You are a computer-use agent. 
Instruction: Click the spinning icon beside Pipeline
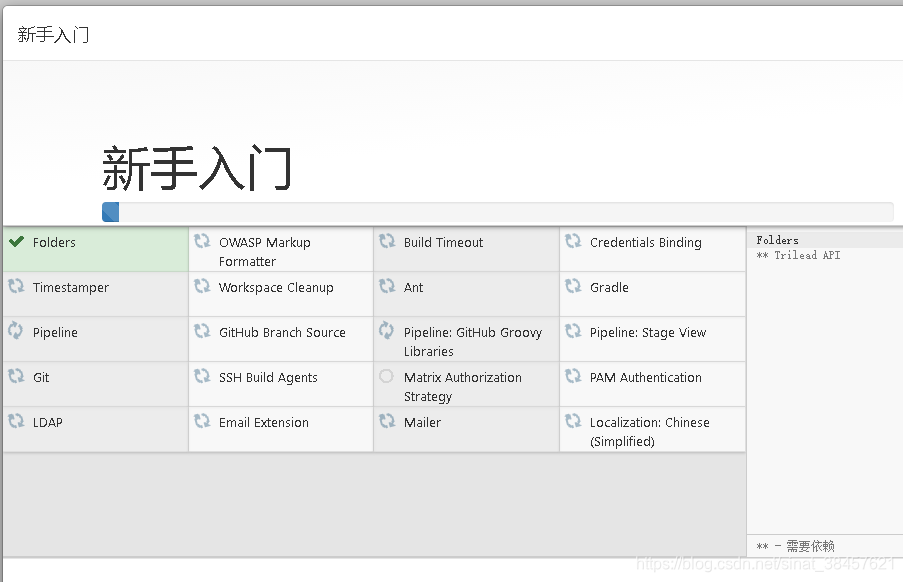(16, 330)
